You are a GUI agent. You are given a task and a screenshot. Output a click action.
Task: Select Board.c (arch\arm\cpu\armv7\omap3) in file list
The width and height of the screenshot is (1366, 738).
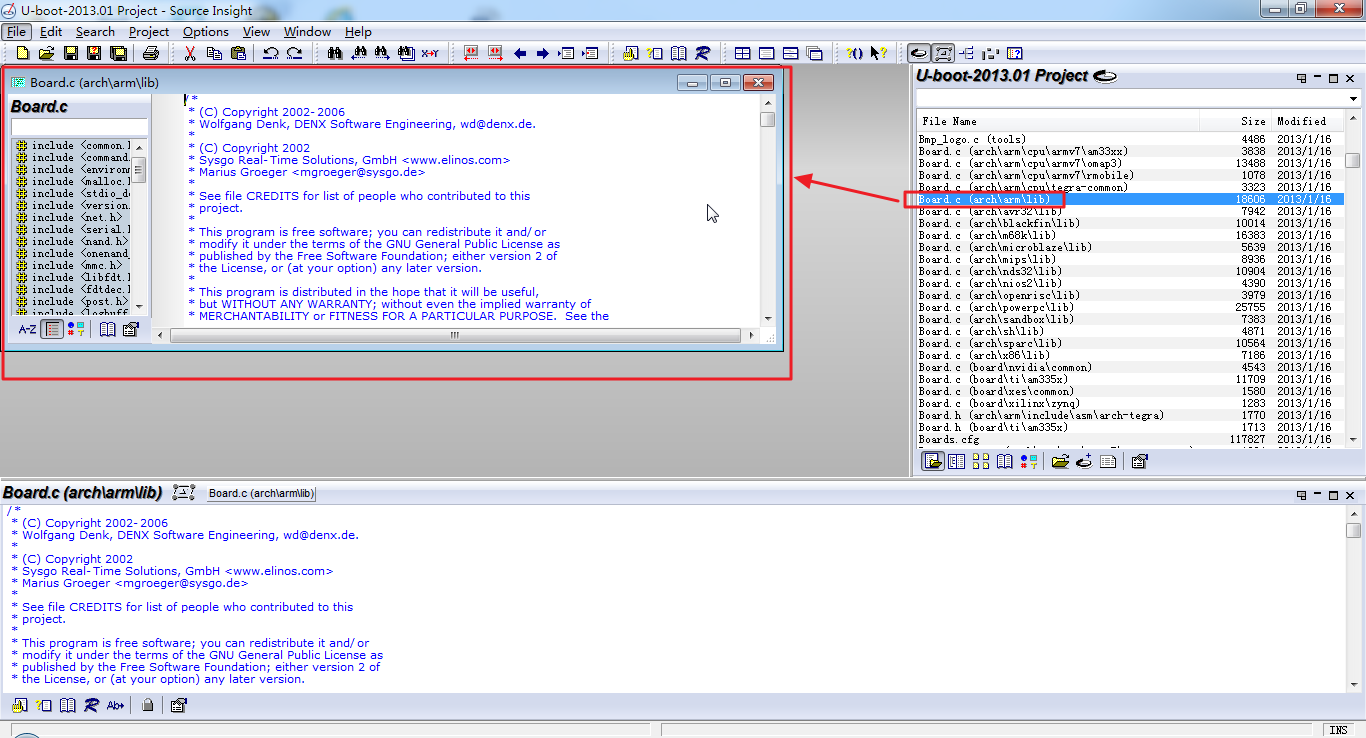1130,163
